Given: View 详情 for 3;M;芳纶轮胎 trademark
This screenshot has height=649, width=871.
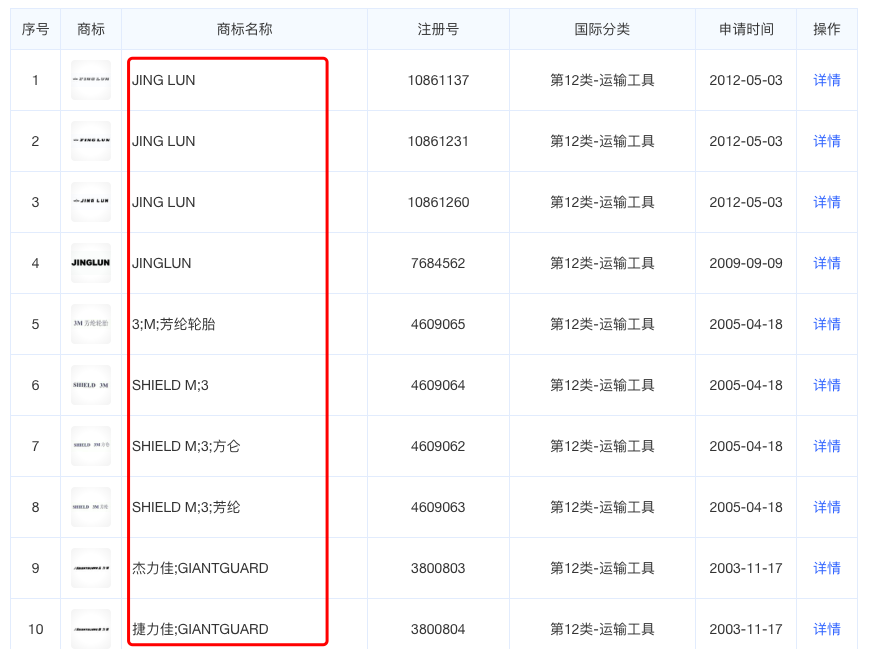Looking at the screenshot, I should pyautogui.click(x=827, y=324).
